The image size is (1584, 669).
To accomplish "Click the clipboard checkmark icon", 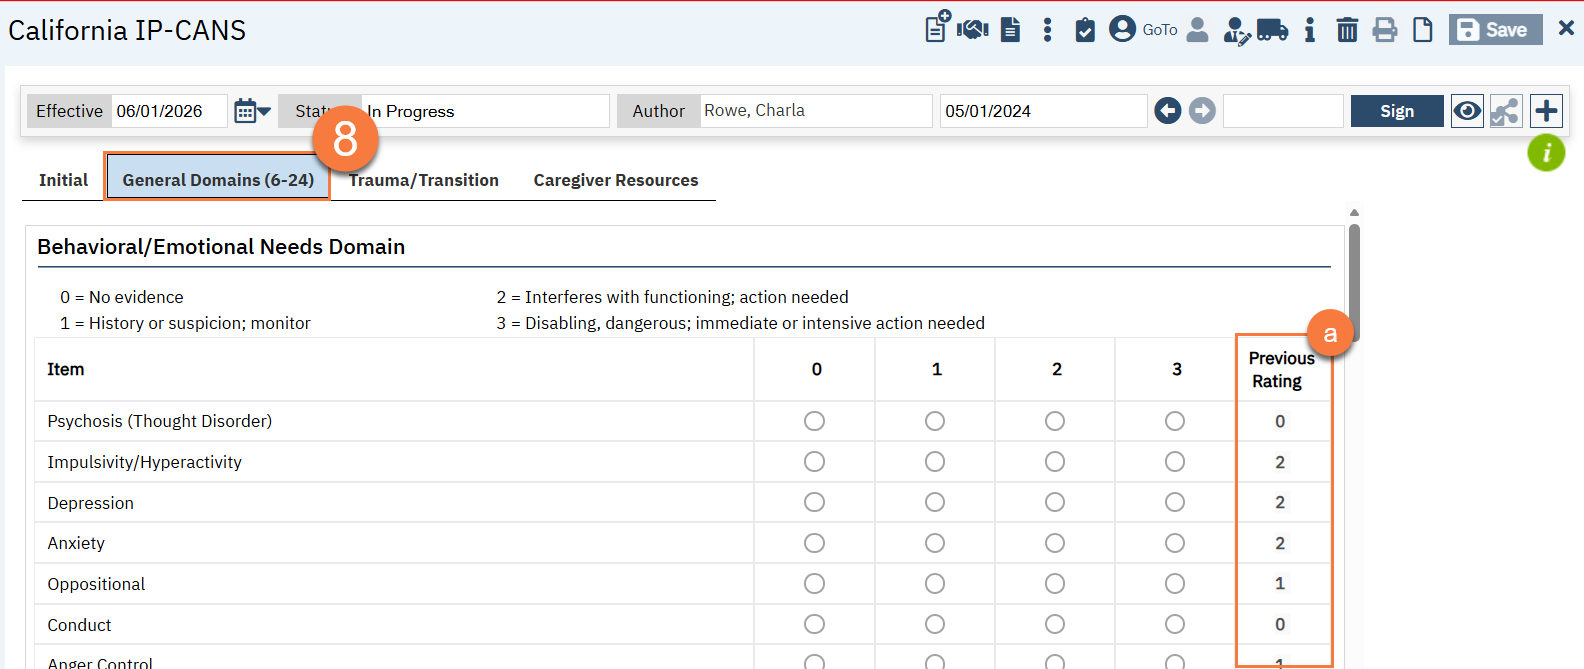I will click(1085, 30).
